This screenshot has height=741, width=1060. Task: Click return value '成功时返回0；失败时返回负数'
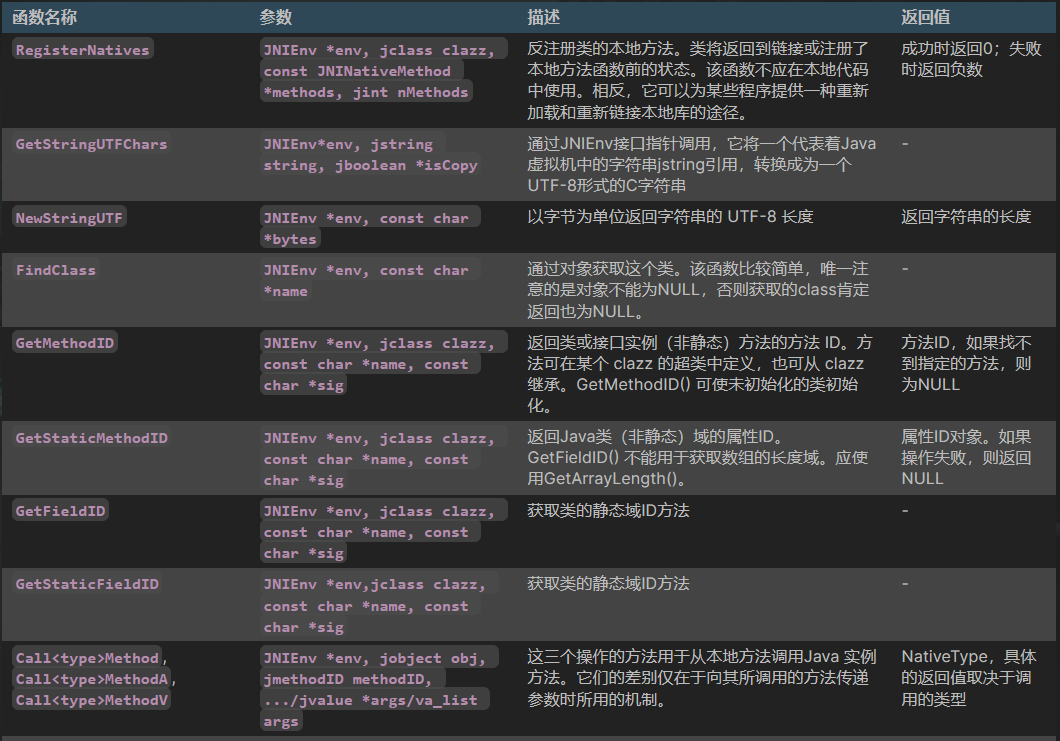[x=971, y=59]
